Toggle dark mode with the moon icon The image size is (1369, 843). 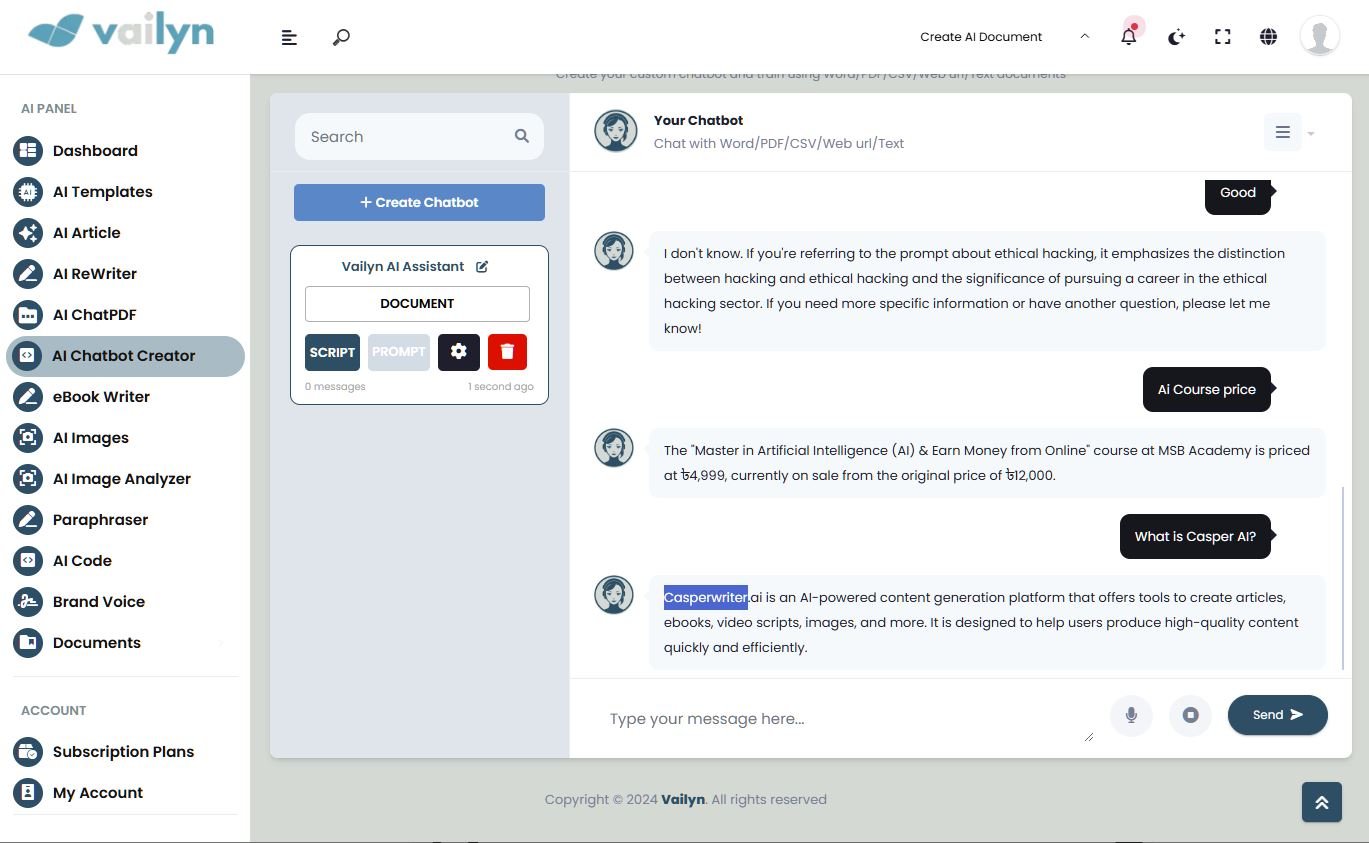1176,37
